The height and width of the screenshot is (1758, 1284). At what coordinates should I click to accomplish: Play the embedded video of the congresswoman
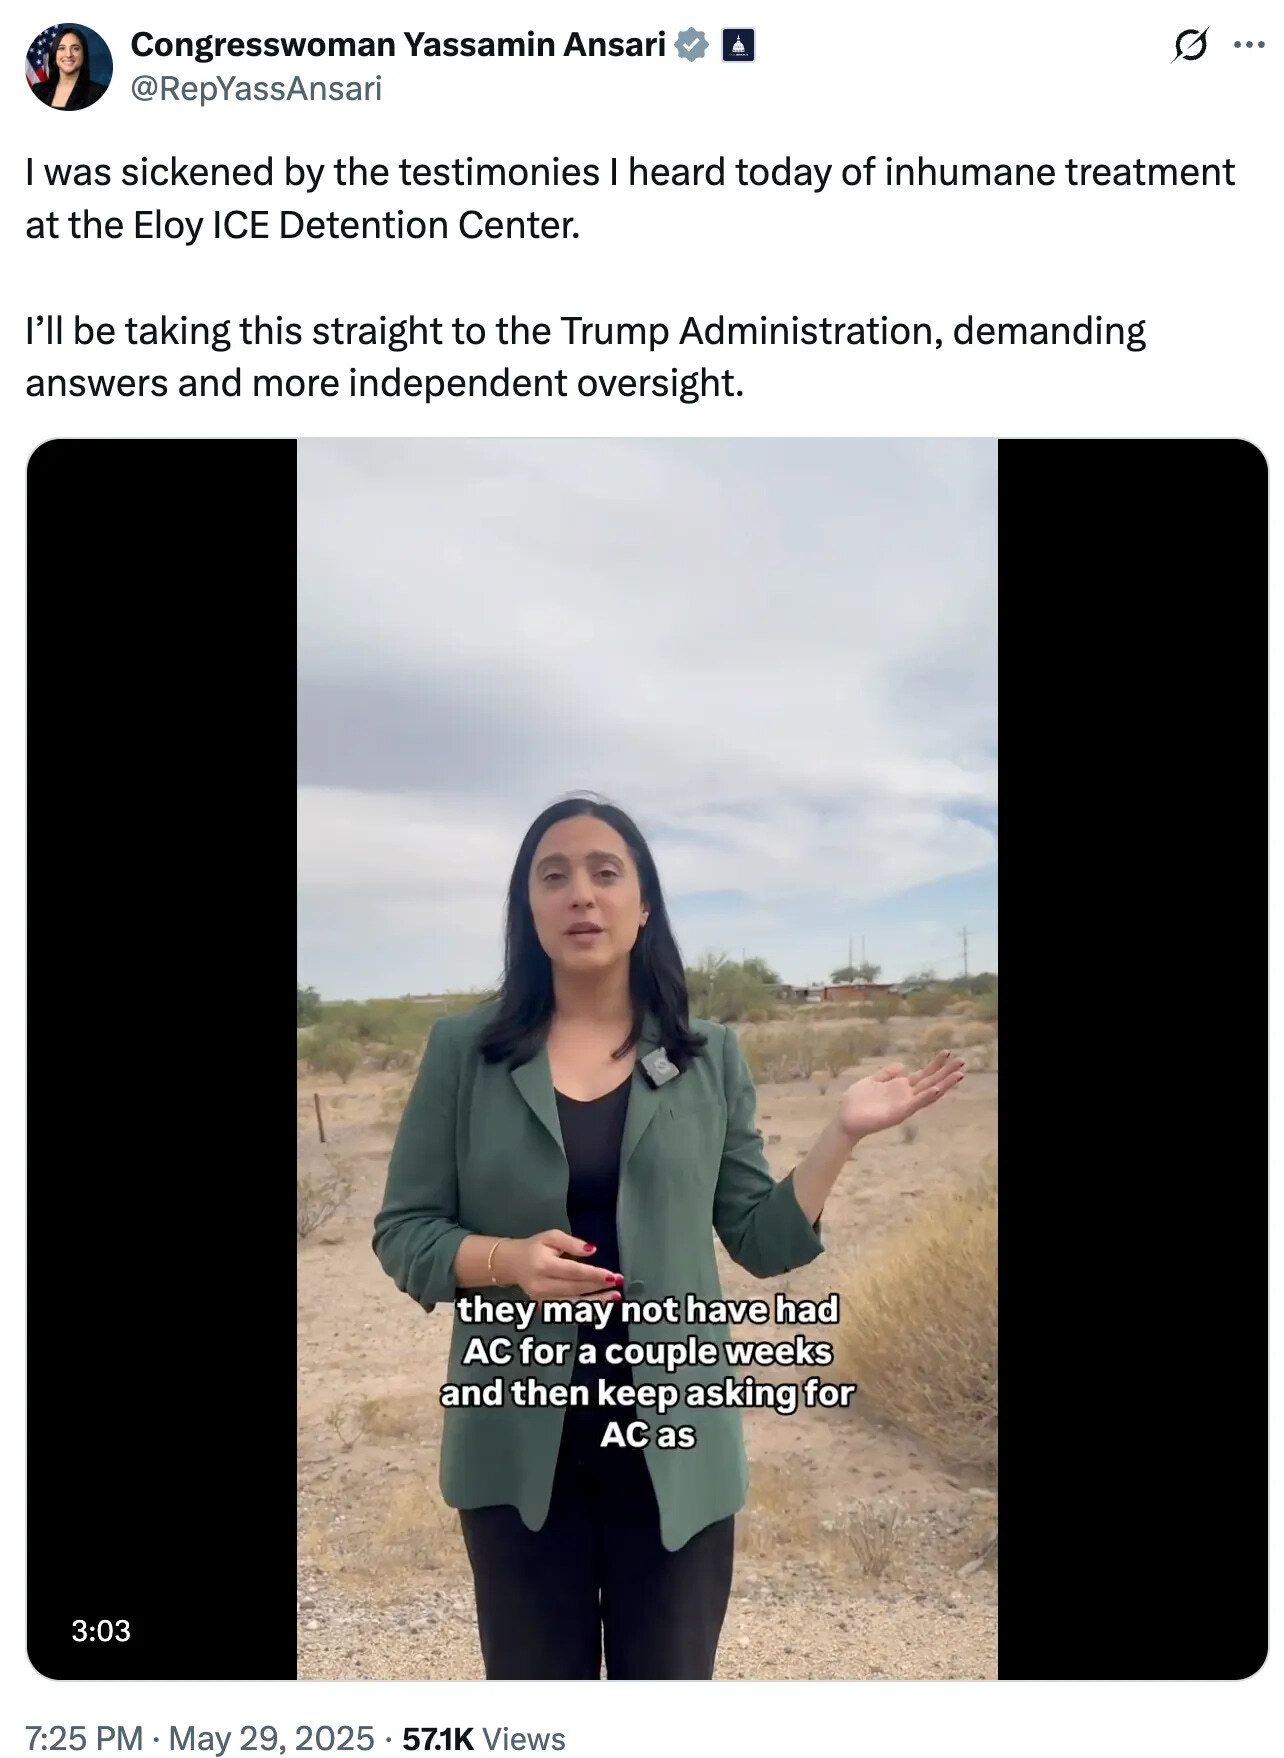(x=647, y=1058)
